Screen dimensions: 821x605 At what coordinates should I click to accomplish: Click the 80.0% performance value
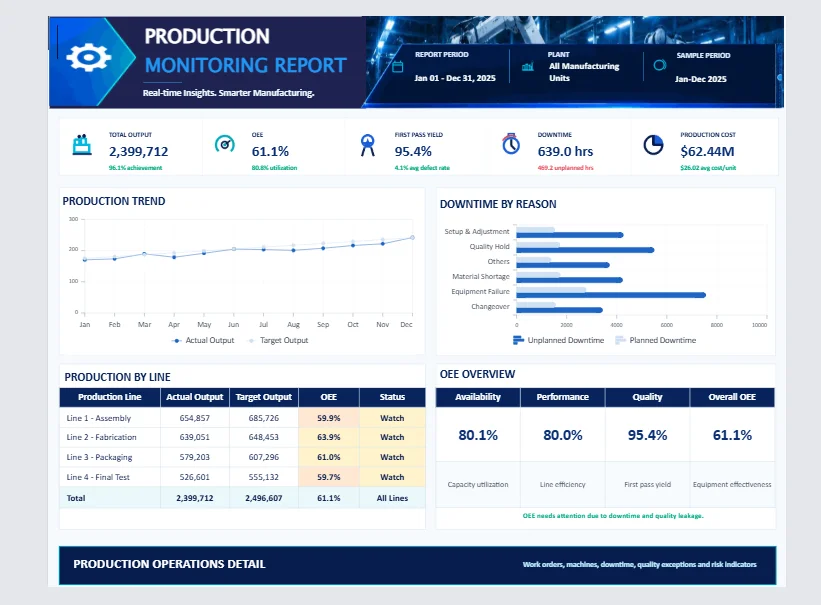[x=563, y=435]
